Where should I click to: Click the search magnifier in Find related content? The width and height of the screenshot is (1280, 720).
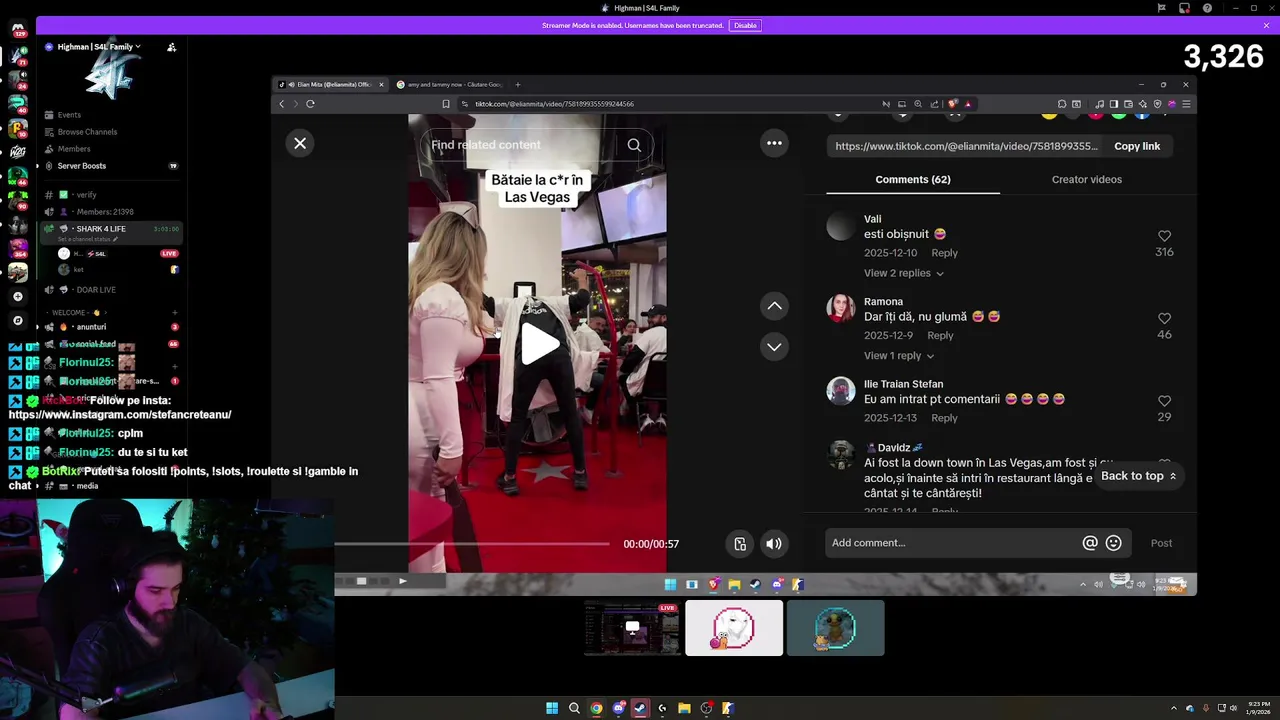(634, 145)
